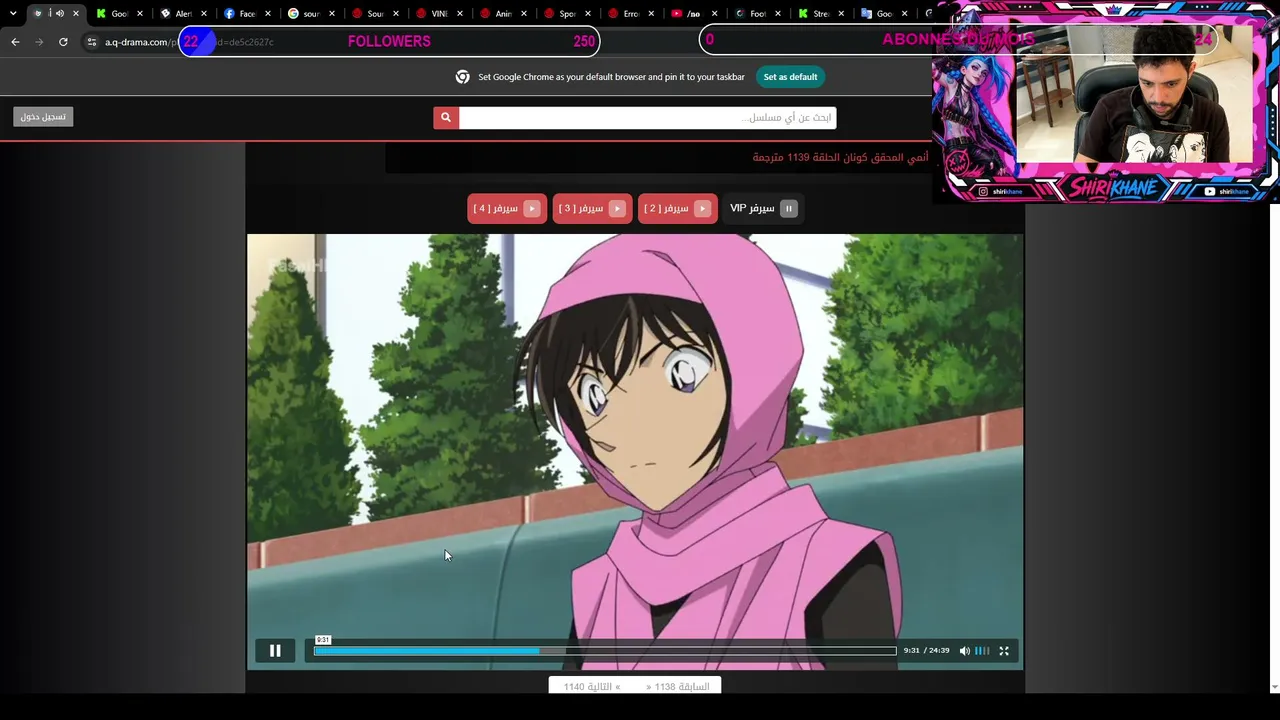The height and width of the screenshot is (720, 1280).
Task: Open previous episode السابقة 1138 link
Action: [x=678, y=687]
